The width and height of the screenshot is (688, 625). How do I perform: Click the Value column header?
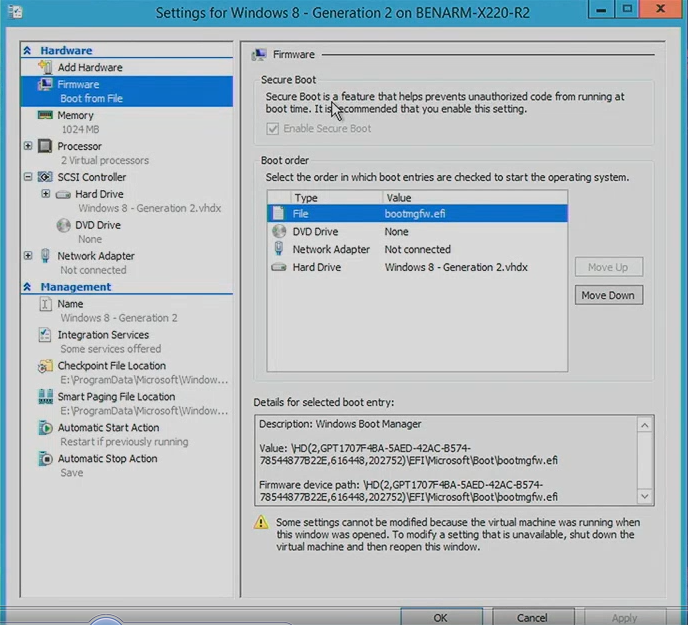click(x=475, y=198)
